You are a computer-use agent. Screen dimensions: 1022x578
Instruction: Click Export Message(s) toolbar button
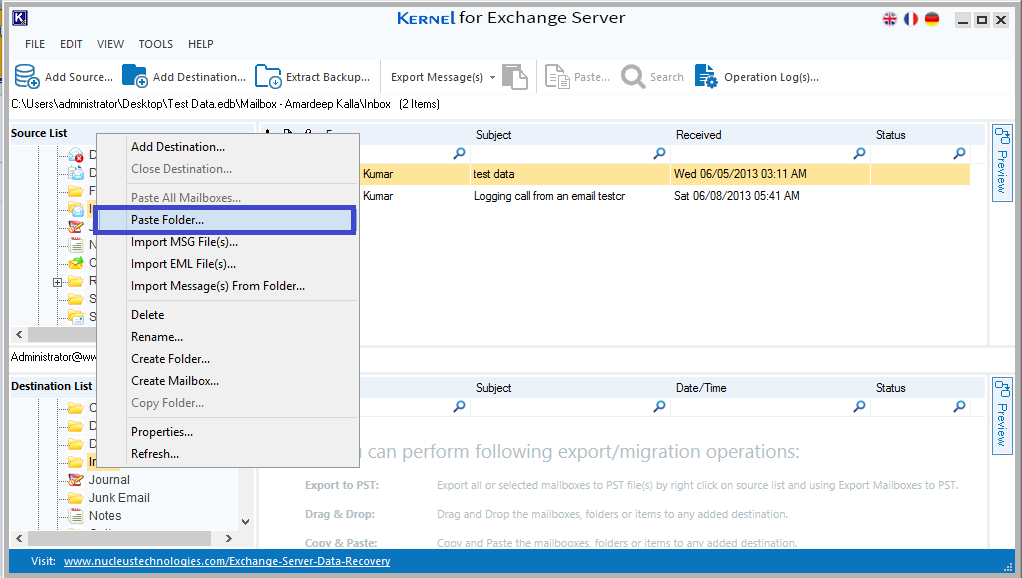437,77
